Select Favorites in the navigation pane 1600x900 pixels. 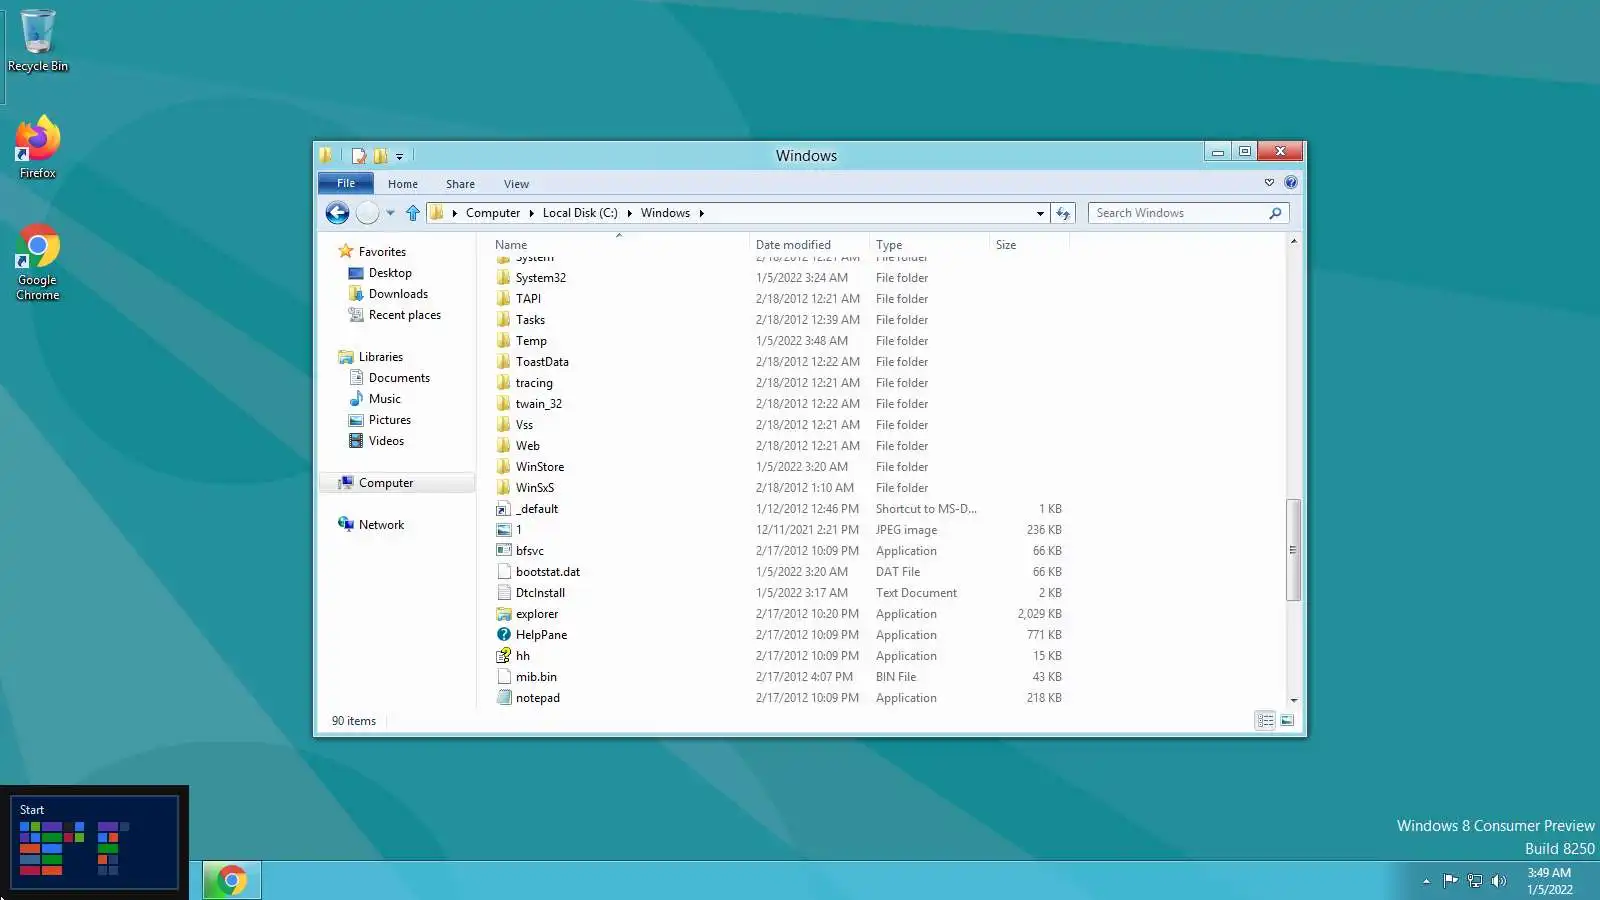click(x=382, y=252)
